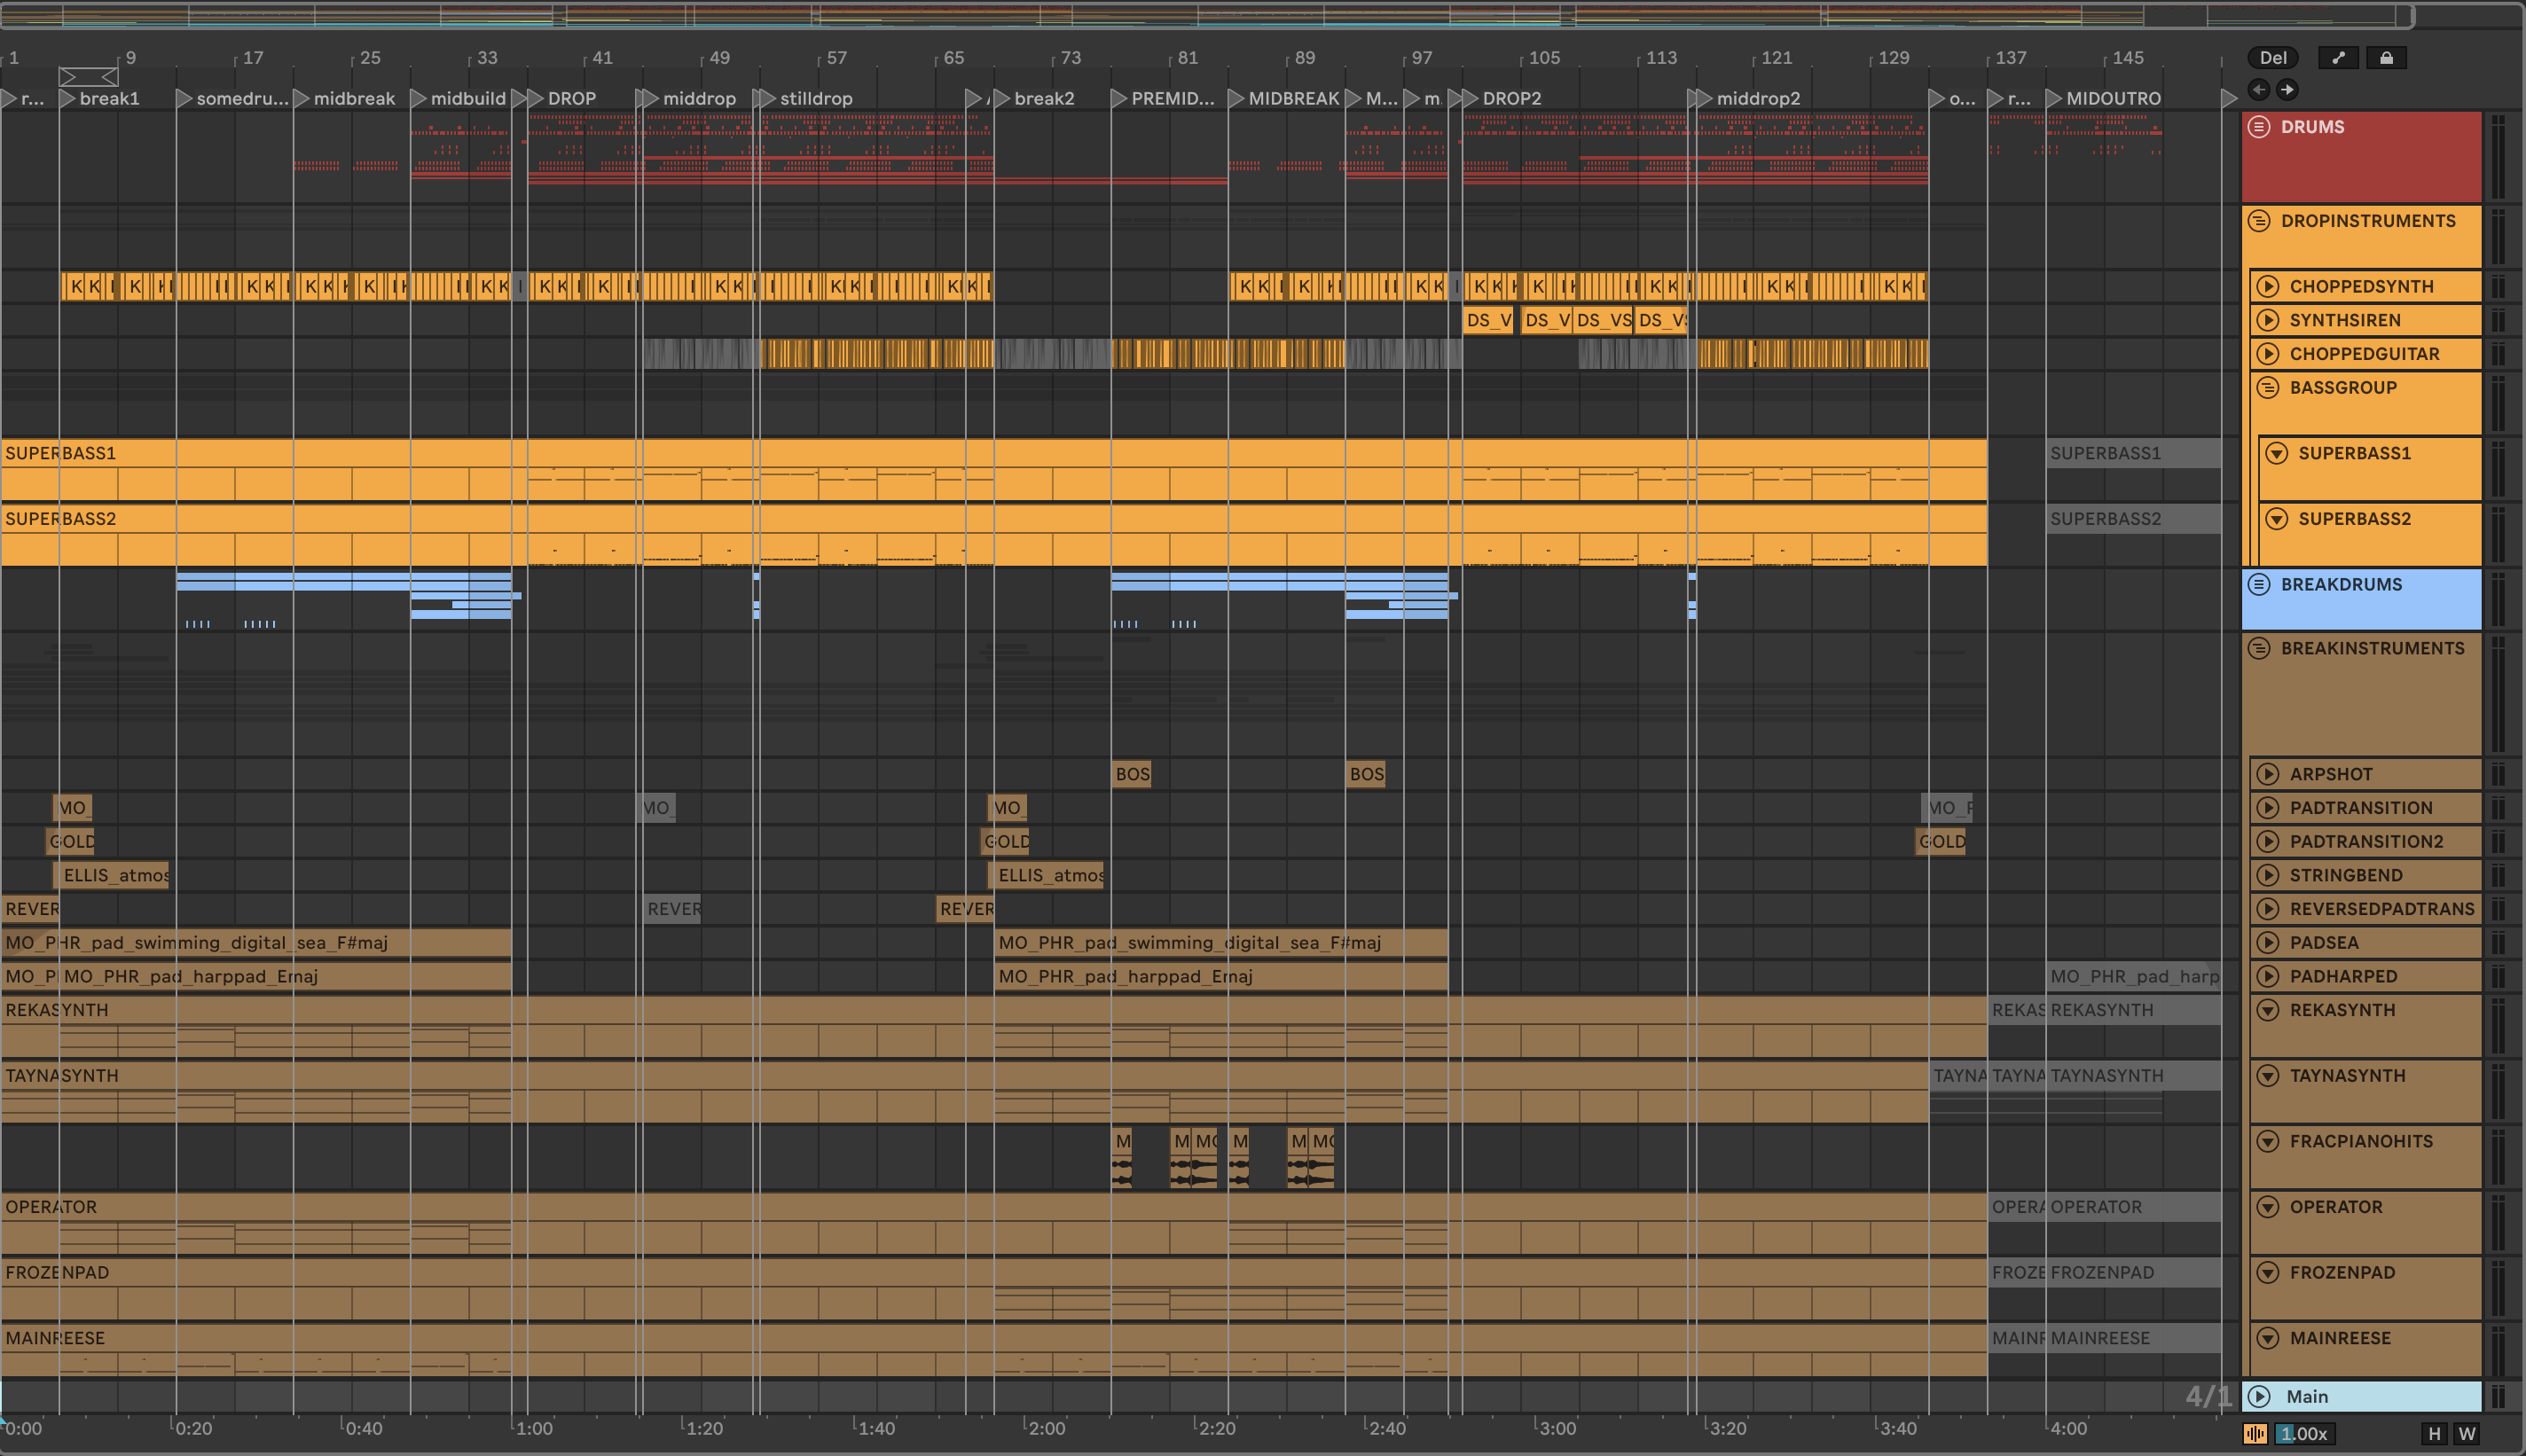Screen dimensions: 2526x1456
Task: Unfold the Main track
Action: pos(2259,1397)
